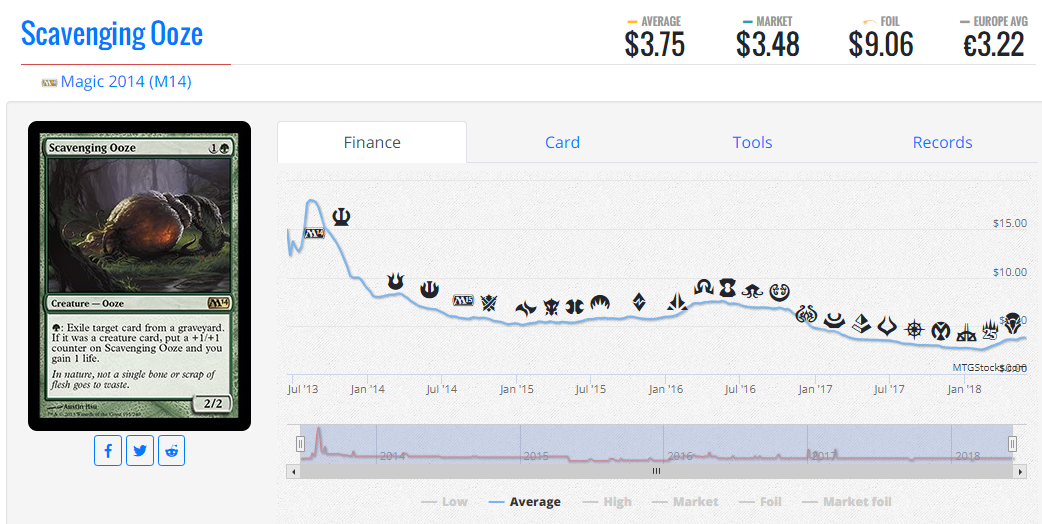
Task: Click the Amonkhet pyramid set symbol
Action: [861, 324]
